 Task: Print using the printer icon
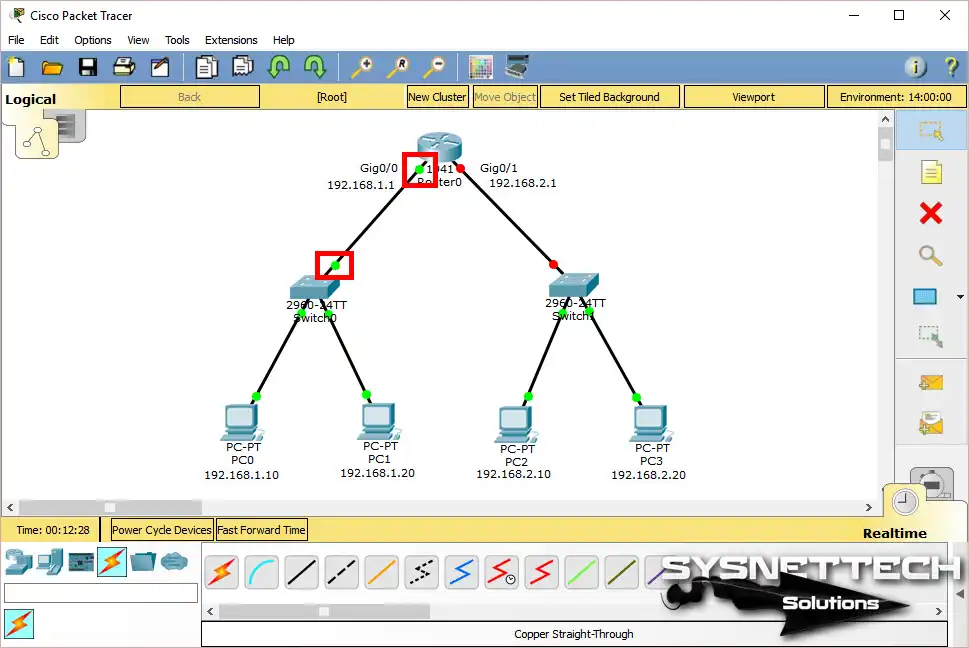[x=124, y=67]
